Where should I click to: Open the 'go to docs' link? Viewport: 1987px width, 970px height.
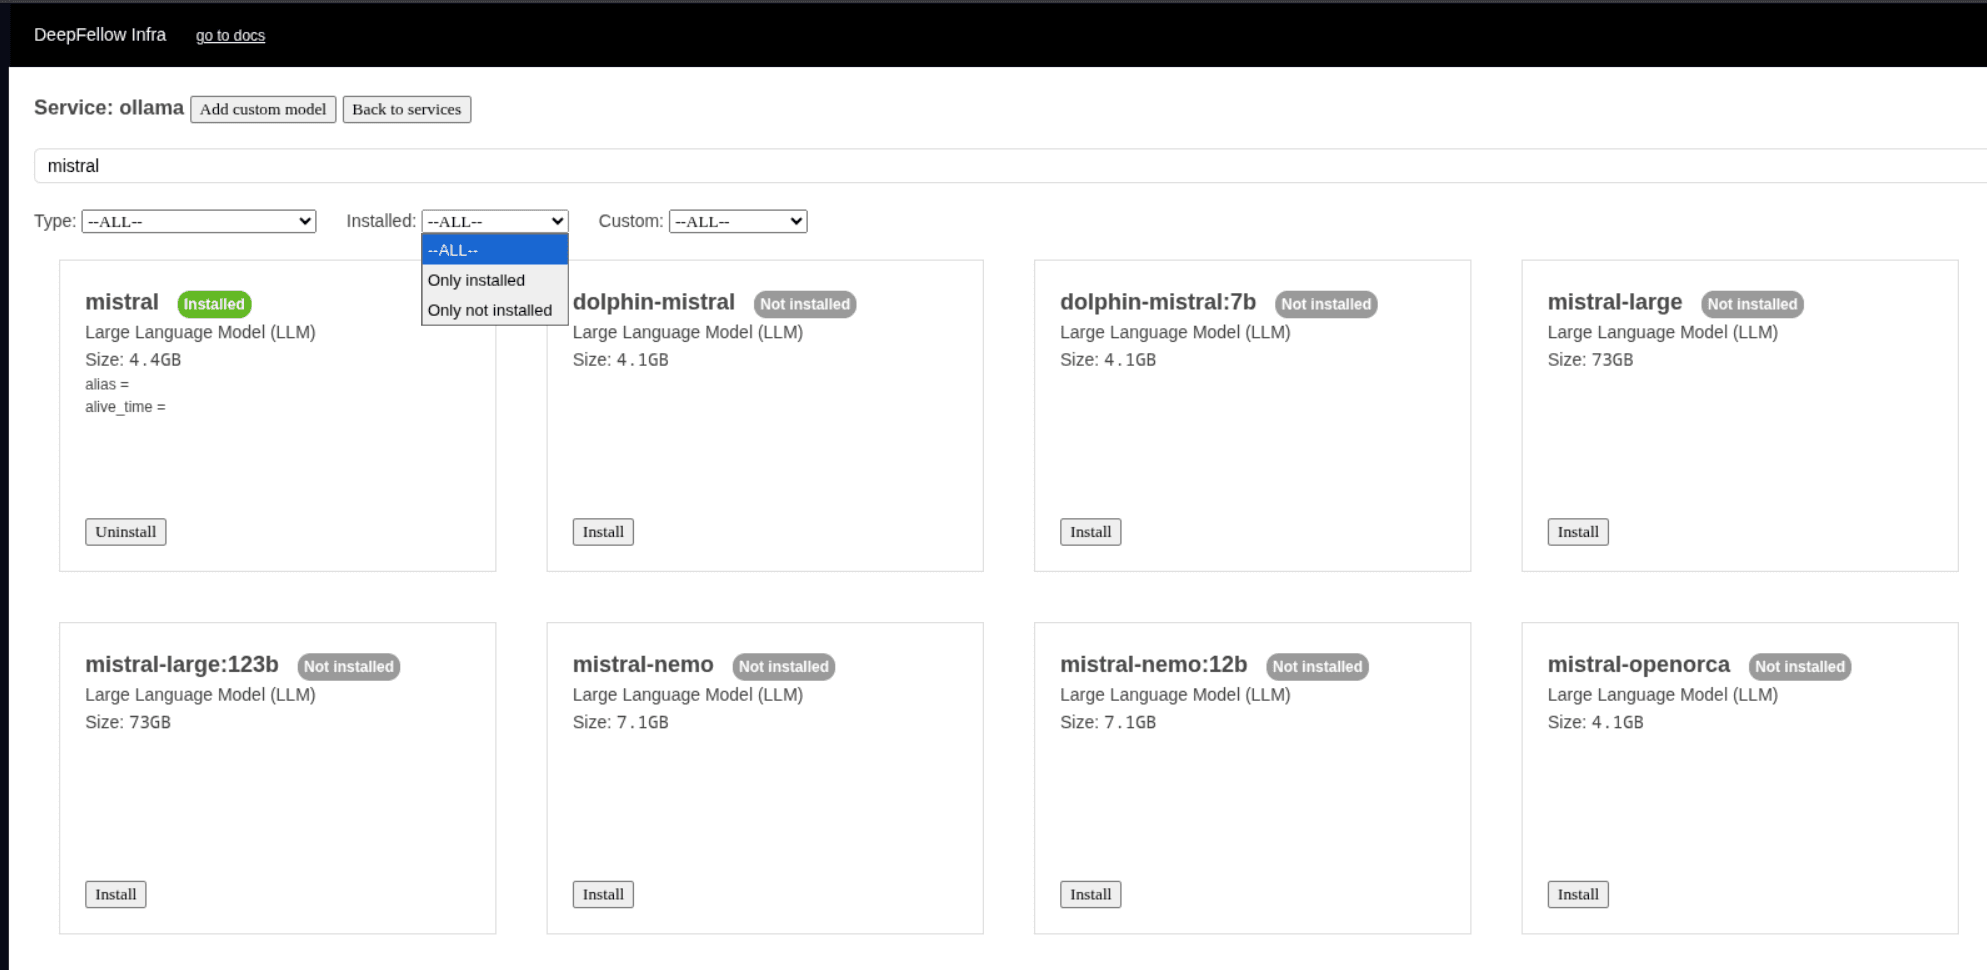(x=230, y=35)
